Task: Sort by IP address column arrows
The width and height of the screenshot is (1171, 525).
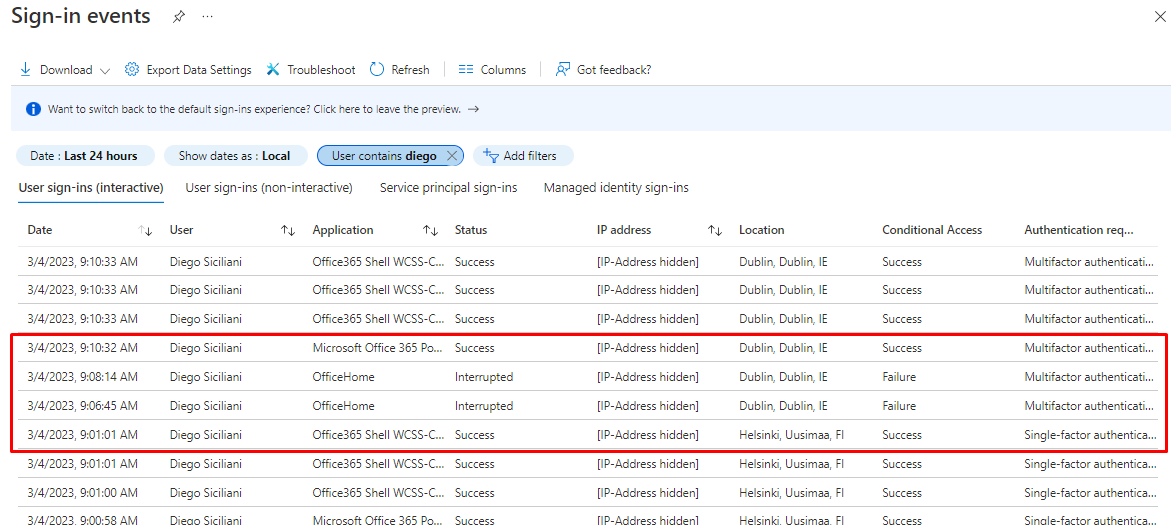Action: (x=714, y=231)
